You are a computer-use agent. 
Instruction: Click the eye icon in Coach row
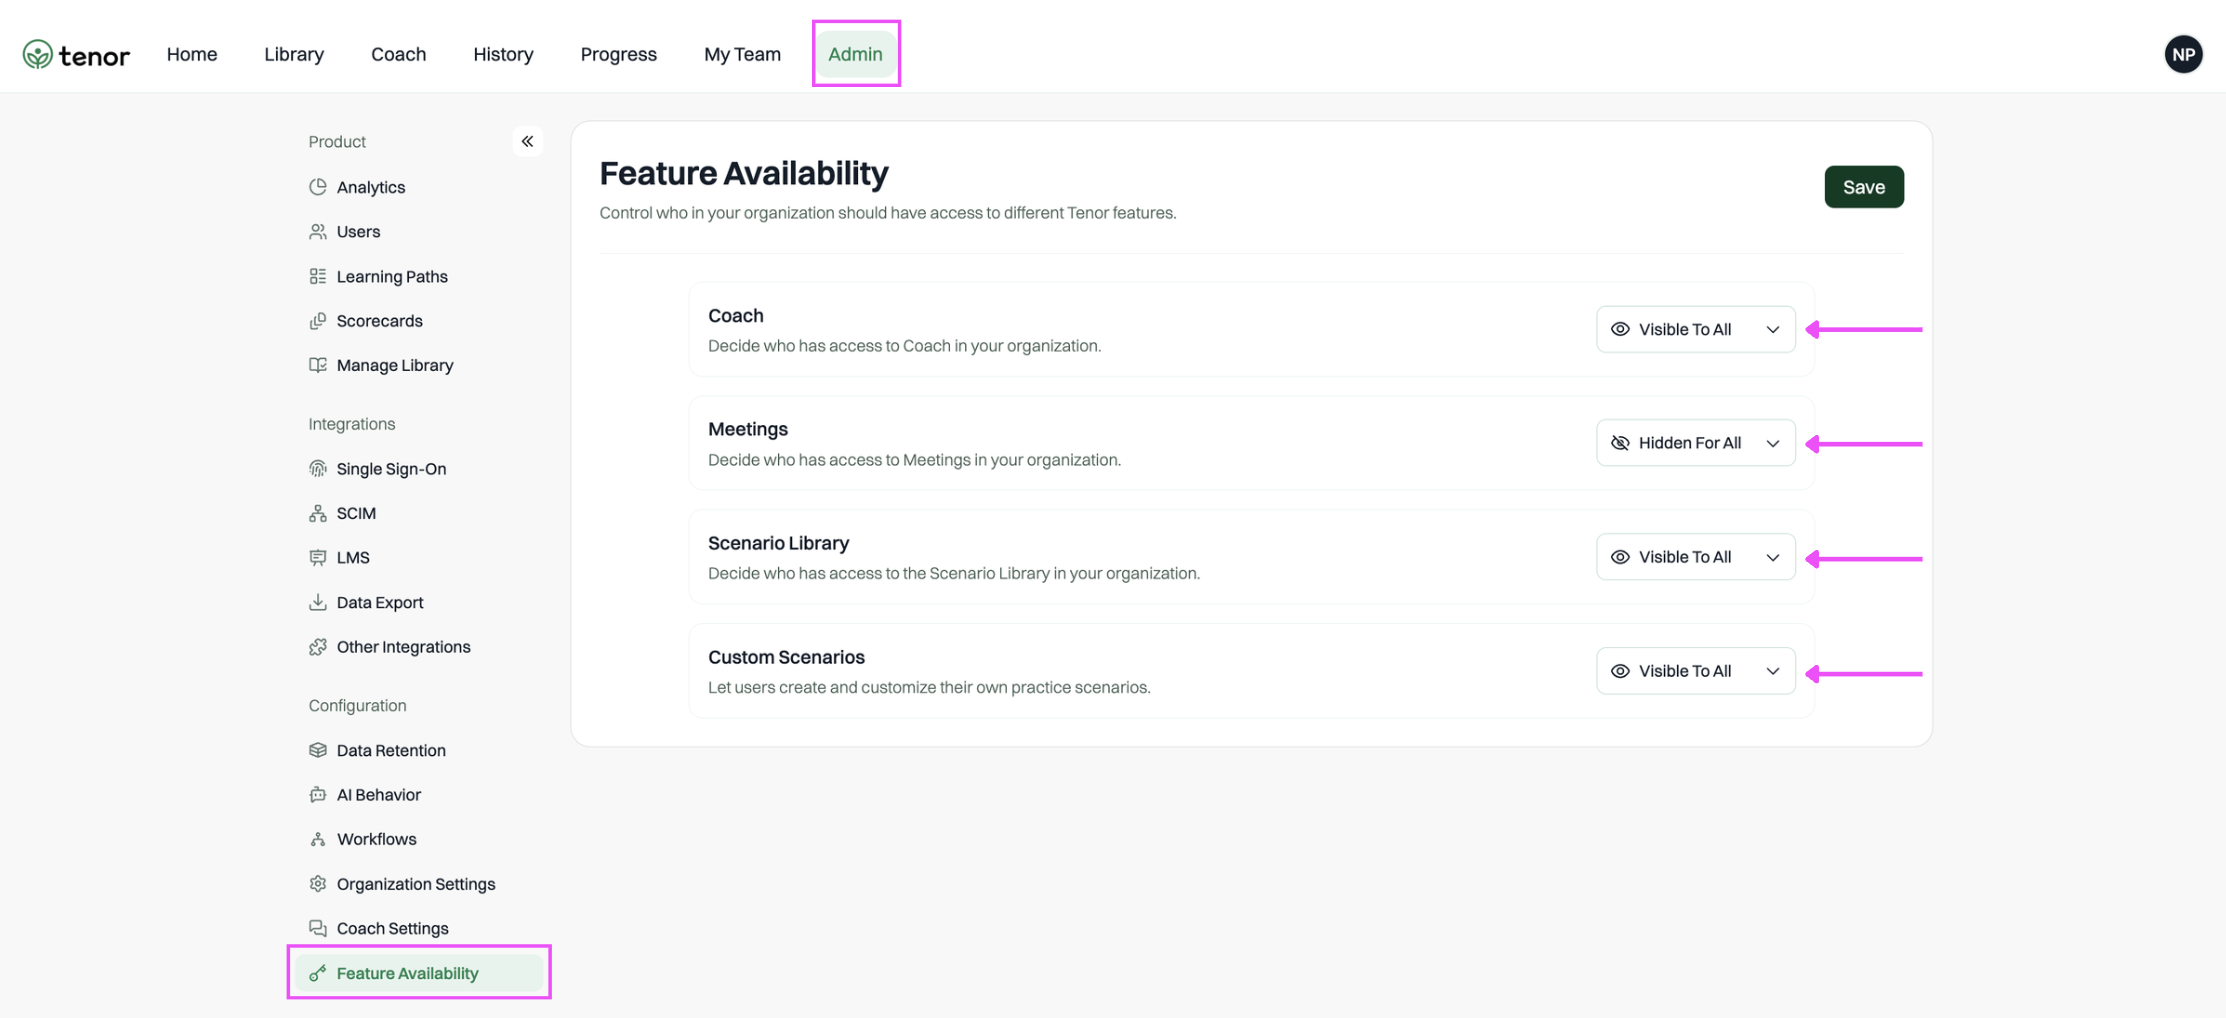1620,329
